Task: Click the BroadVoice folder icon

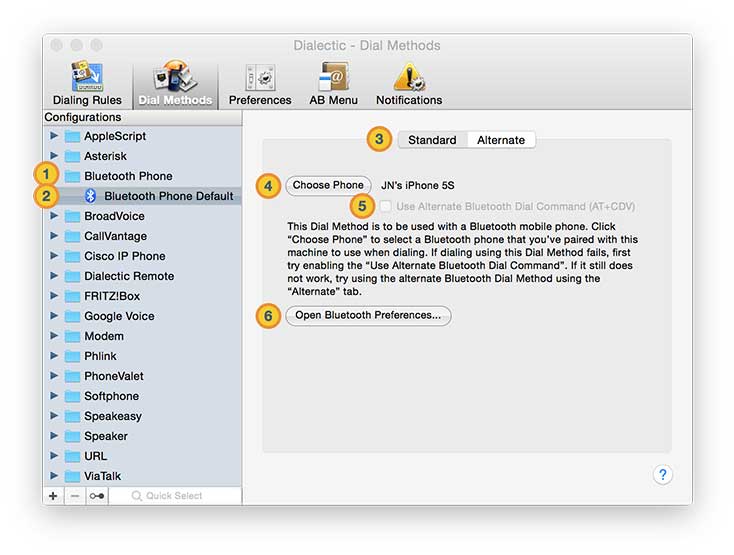Action: [72, 216]
